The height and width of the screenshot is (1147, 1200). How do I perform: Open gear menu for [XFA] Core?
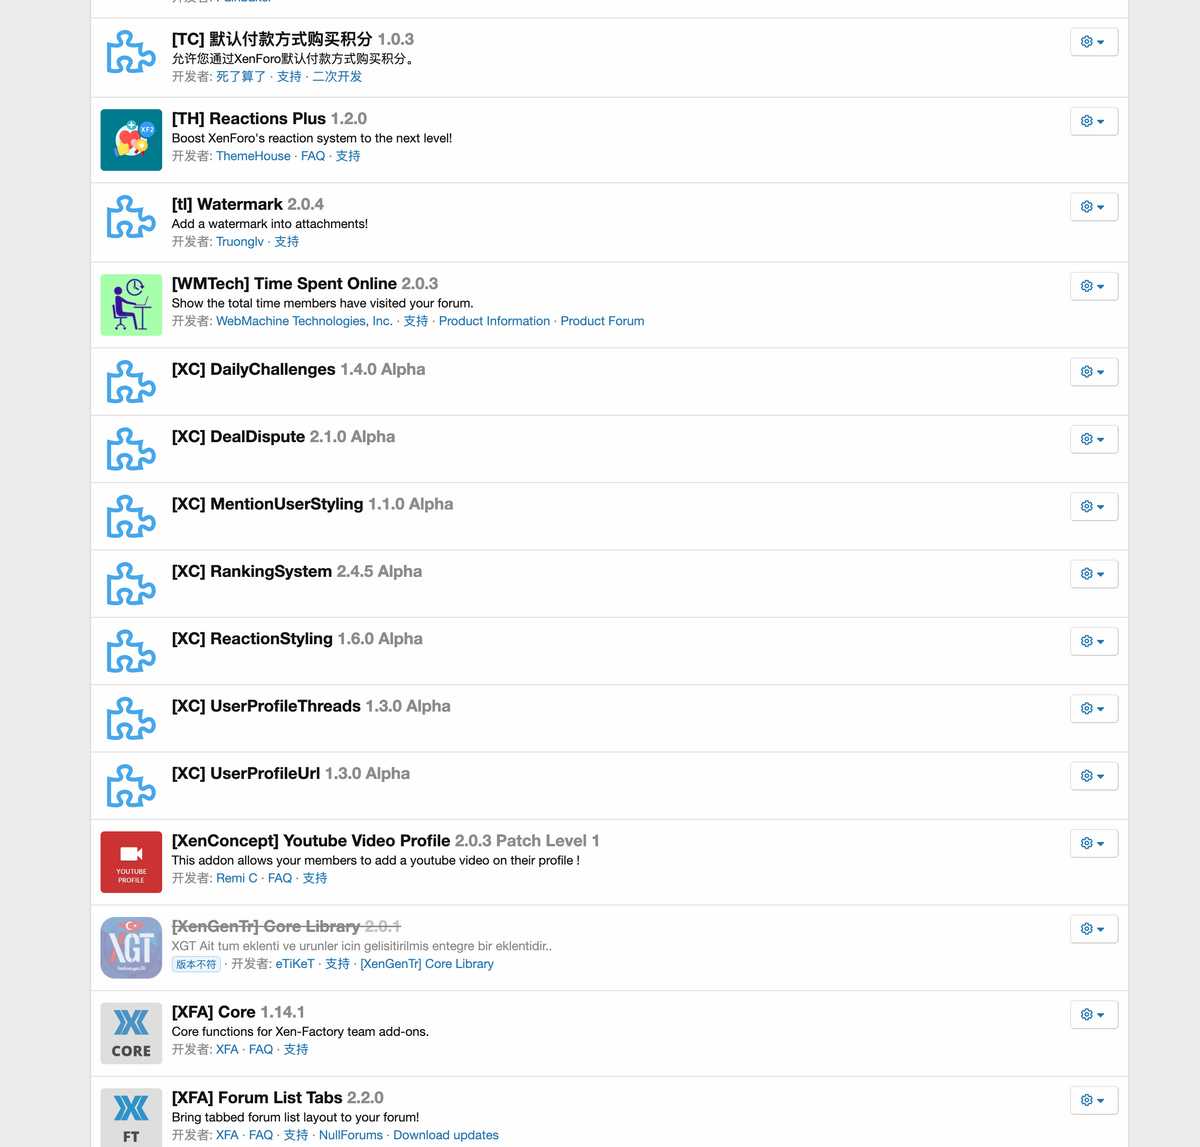(x=1093, y=1014)
